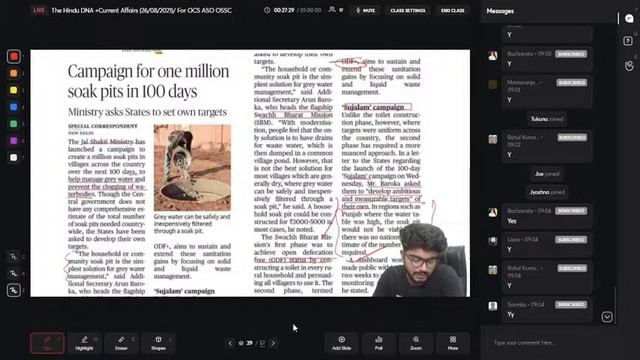This screenshot has height=360, width=640.
Task: Pick the green pen color
Action: point(13,124)
